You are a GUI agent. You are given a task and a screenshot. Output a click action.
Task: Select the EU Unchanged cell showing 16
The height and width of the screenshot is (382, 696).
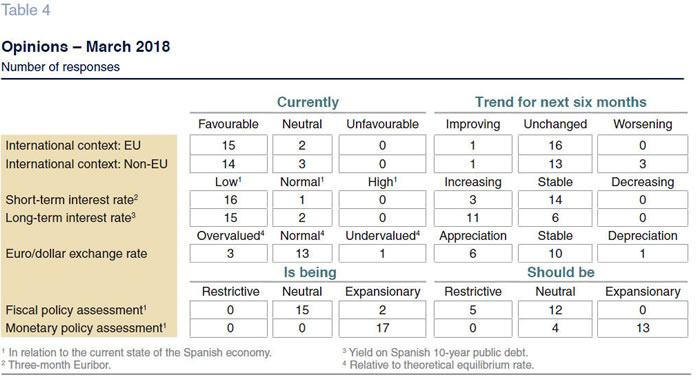(x=555, y=145)
